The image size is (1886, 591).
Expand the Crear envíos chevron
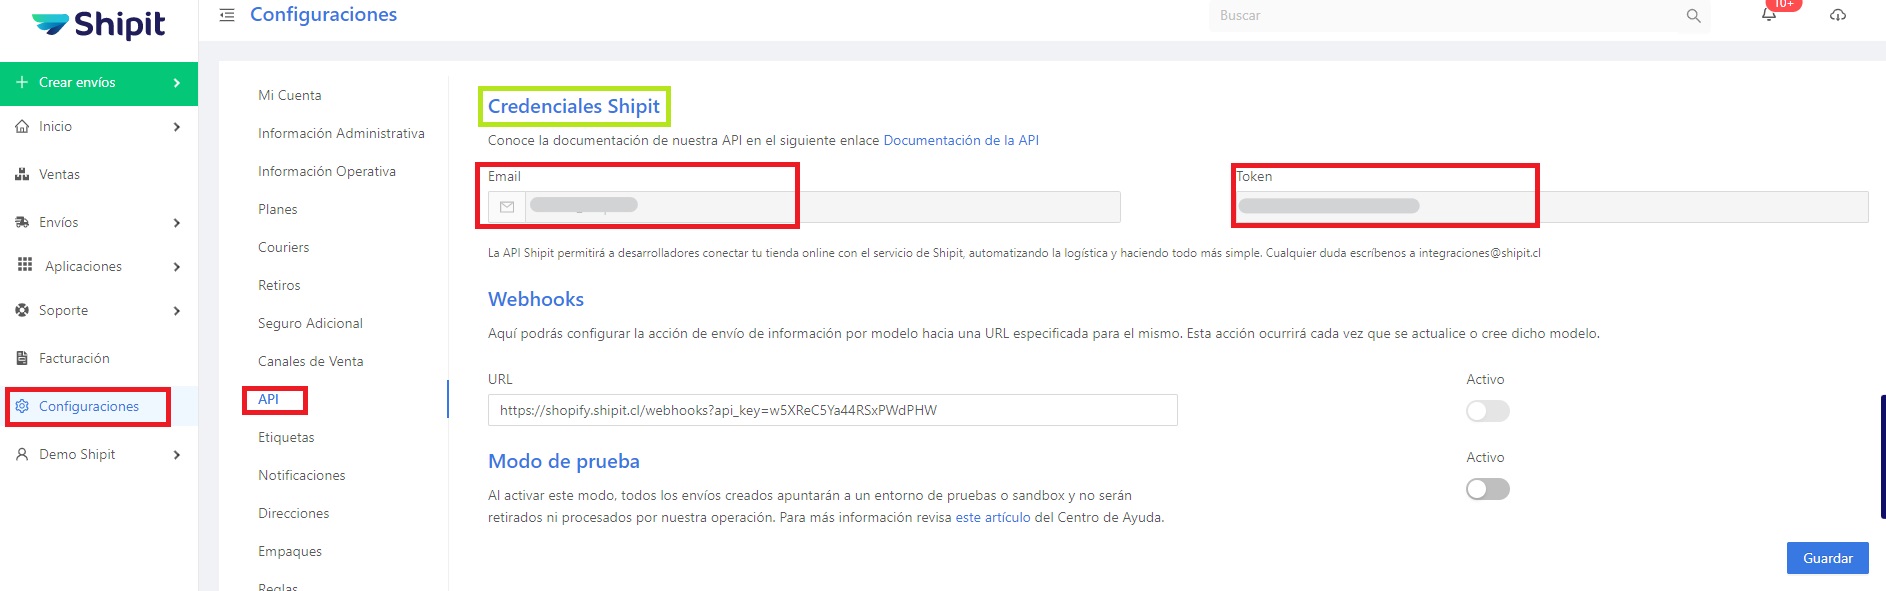177,83
